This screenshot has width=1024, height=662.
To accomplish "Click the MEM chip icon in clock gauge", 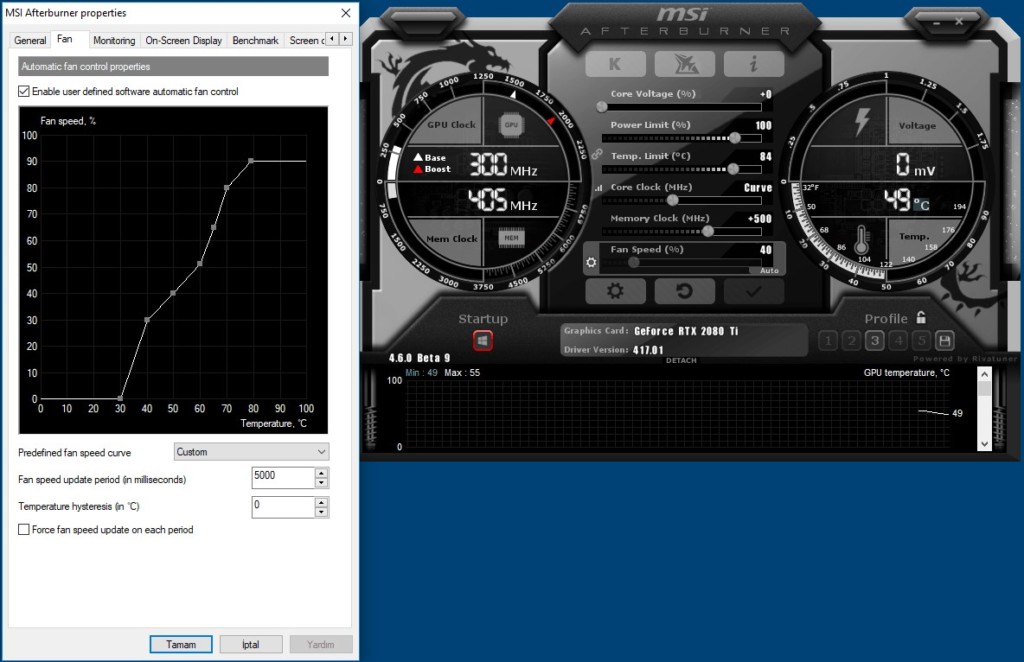I will [511, 238].
